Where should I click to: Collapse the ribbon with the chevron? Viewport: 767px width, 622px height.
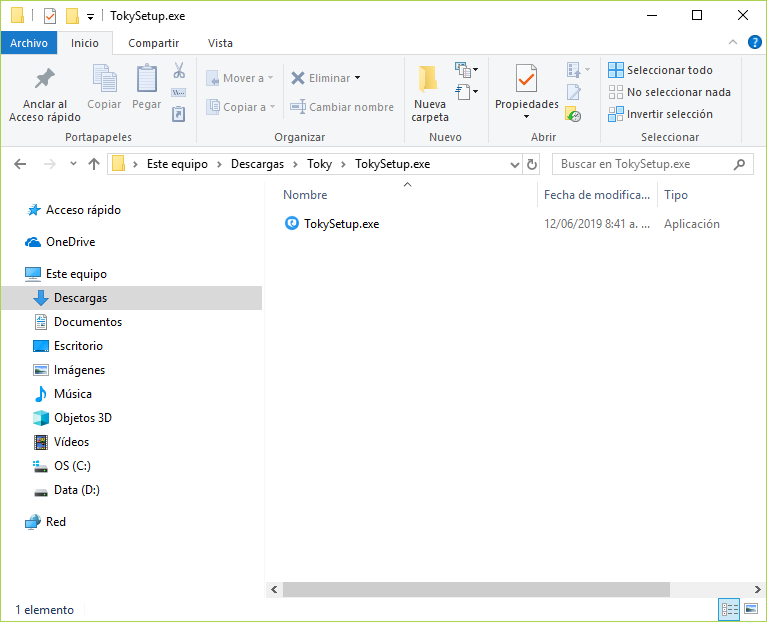click(x=732, y=43)
